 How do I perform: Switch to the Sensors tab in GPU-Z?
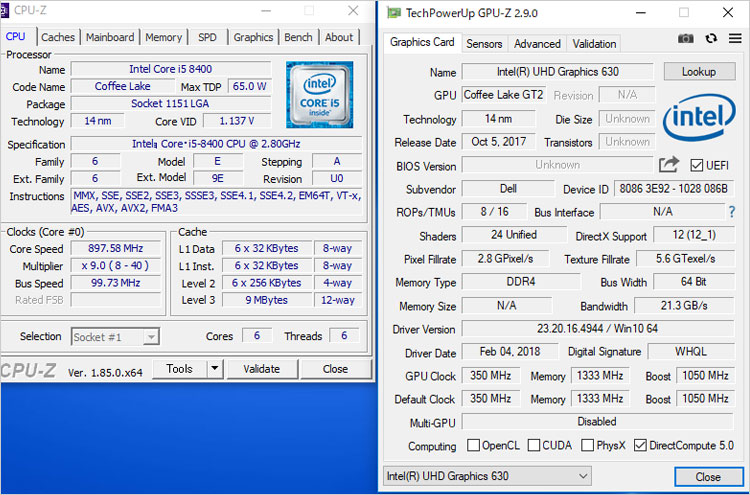click(484, 44)
